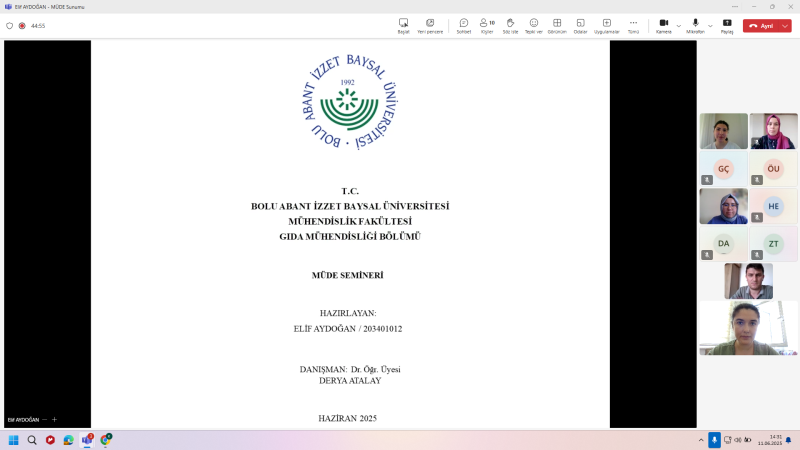
Task: Click the university logo on slide
Action: click(x=349, y=102)
